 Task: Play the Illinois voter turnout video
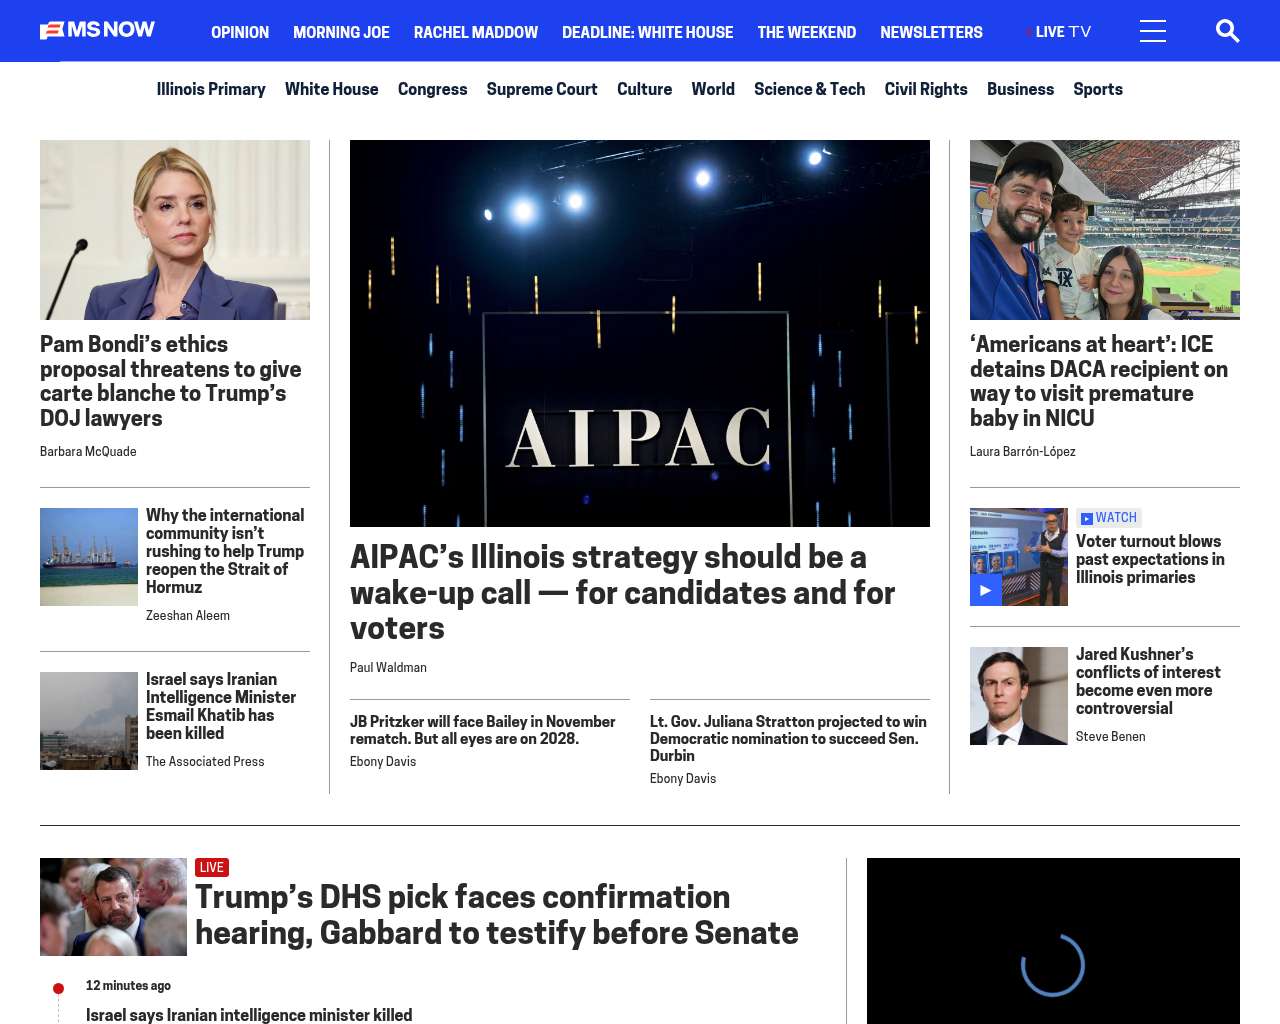[x=986, y=590]
